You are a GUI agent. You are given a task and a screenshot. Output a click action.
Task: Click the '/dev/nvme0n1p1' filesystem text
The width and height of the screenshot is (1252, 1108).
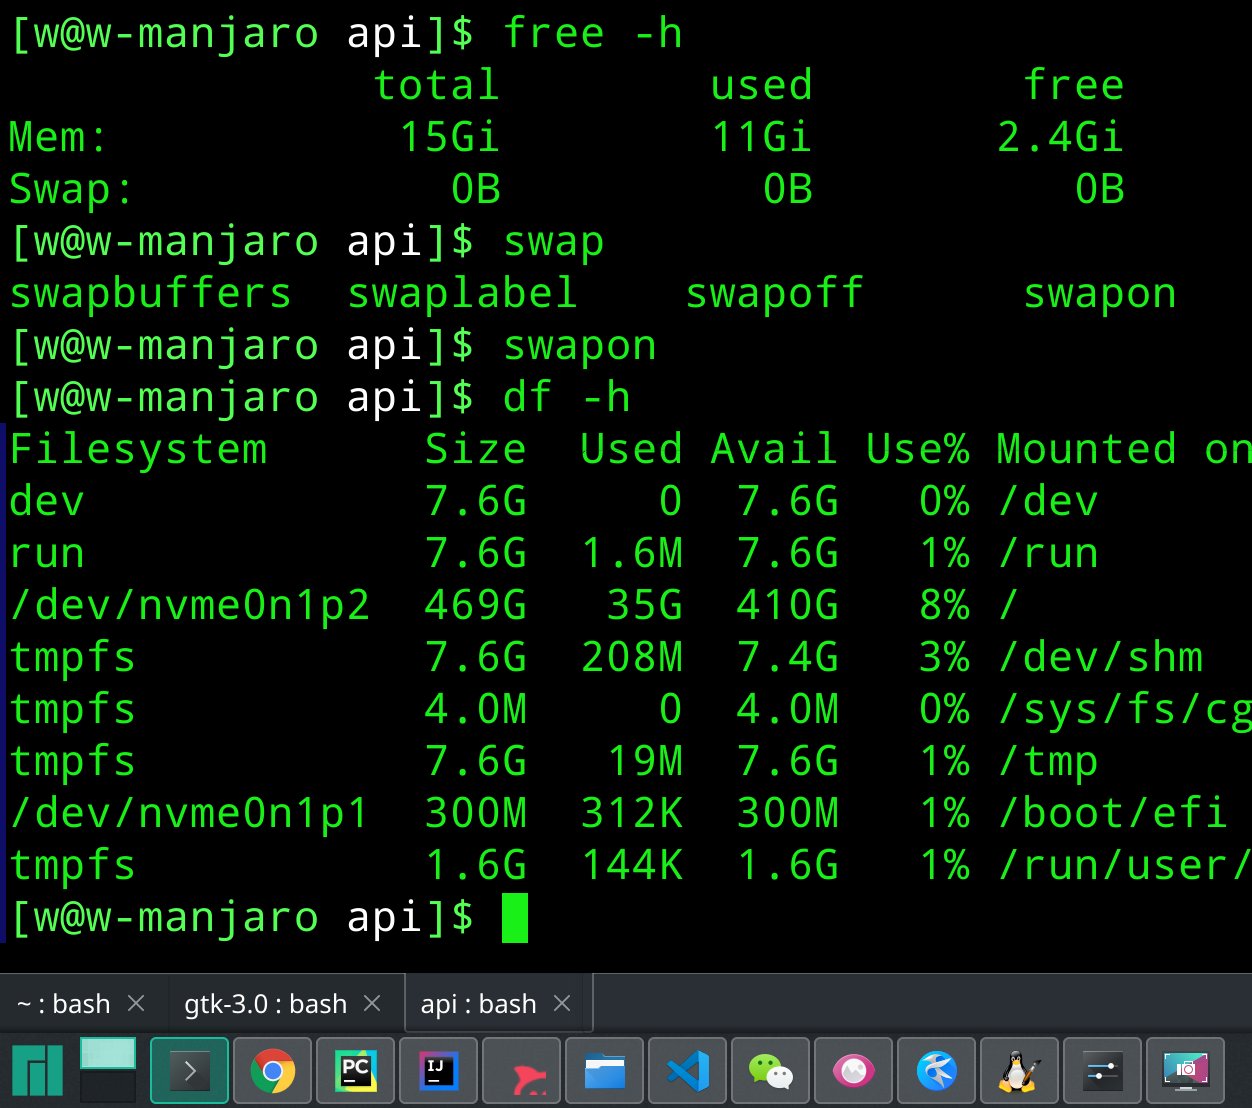(x=190, y=813)
